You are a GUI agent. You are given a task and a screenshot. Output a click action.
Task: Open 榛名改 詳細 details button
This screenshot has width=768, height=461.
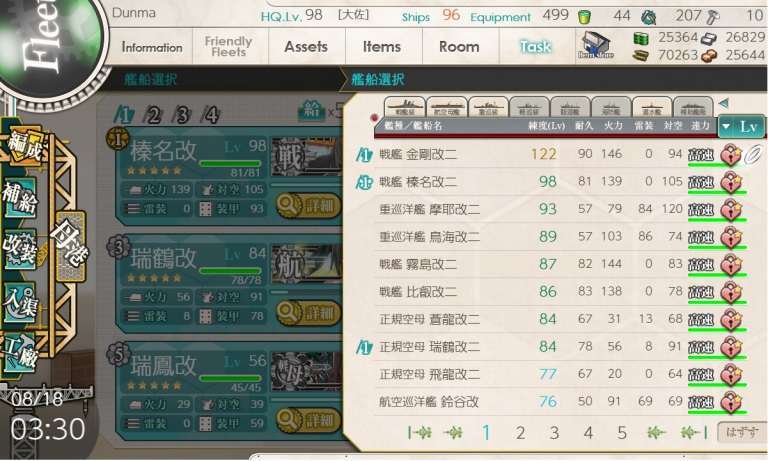coord(308,205)
